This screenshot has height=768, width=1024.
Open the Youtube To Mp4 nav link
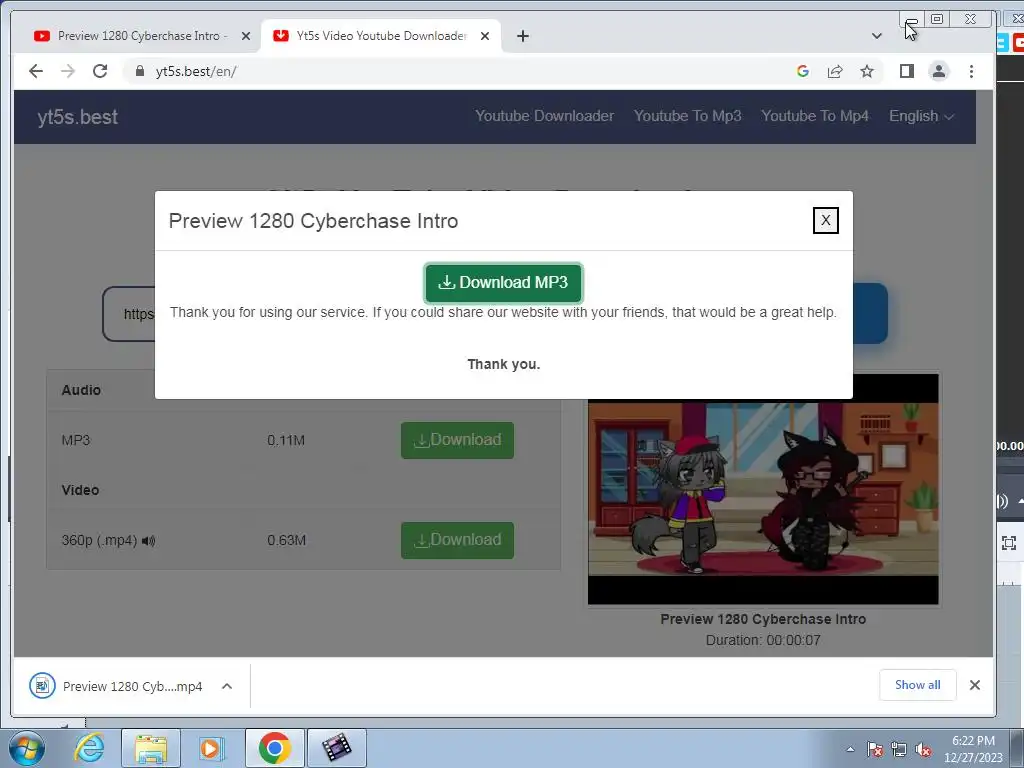[814, 116]
